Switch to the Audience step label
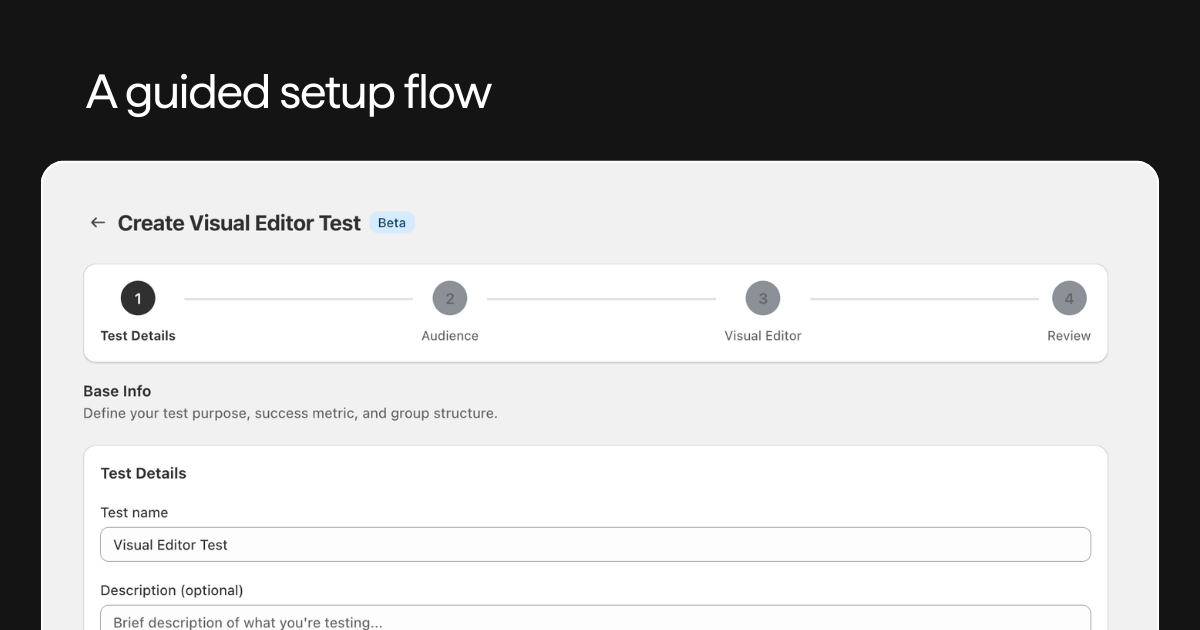 pyautogui.click(x=450, y=336)
